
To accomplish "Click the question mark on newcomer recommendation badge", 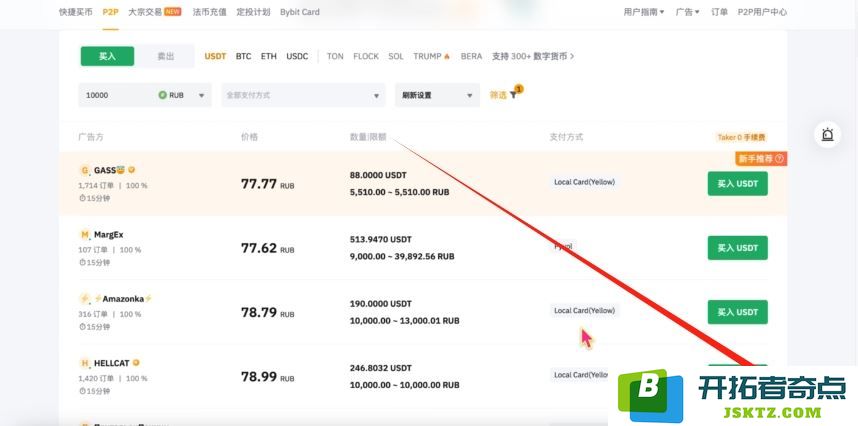I will tap(779, 159).
